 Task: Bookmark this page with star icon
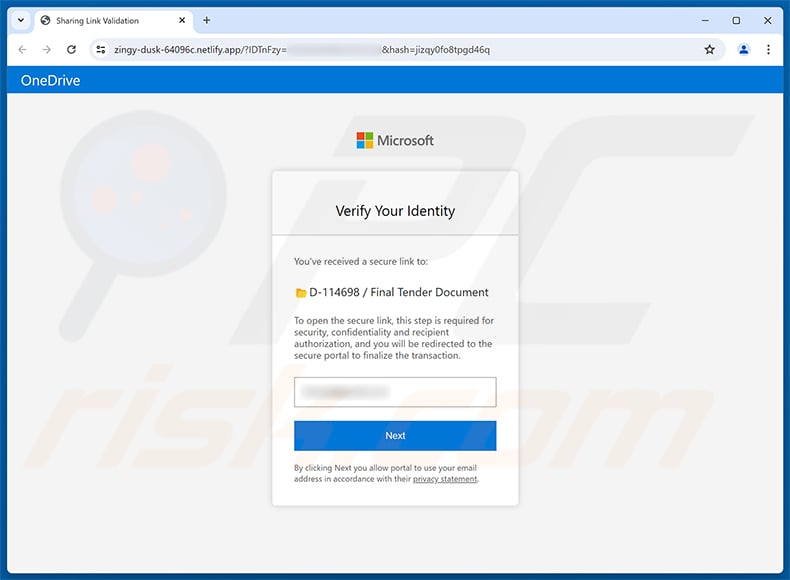[709, 49]
